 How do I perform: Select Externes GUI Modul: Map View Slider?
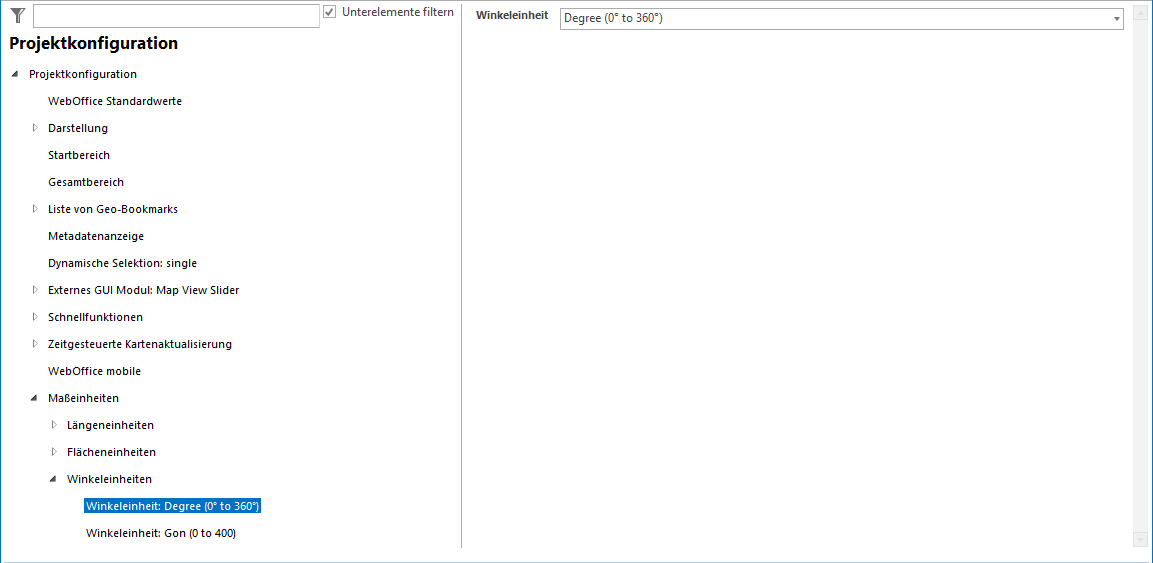tap(143, 290)
